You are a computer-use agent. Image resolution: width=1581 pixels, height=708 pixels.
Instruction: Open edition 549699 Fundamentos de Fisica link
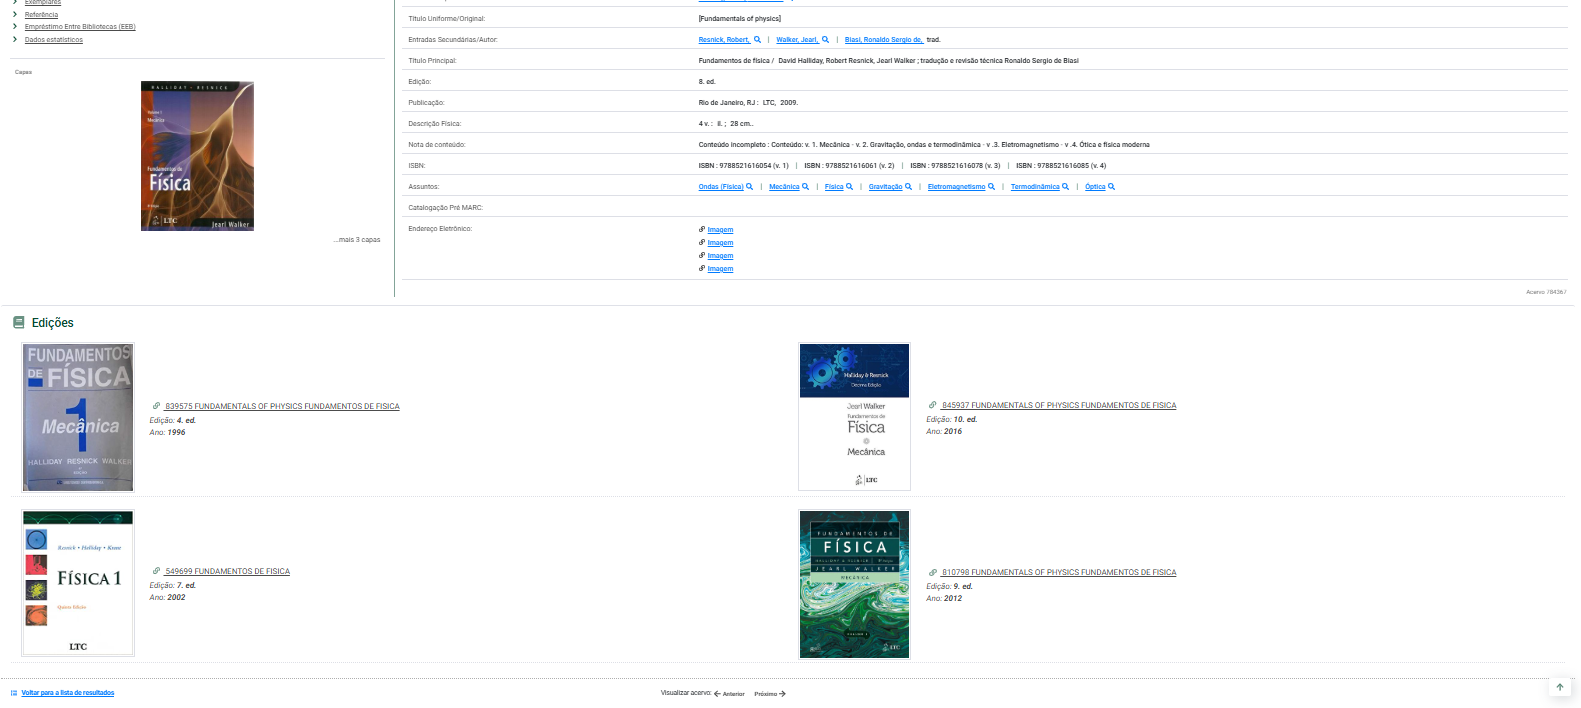228,571
